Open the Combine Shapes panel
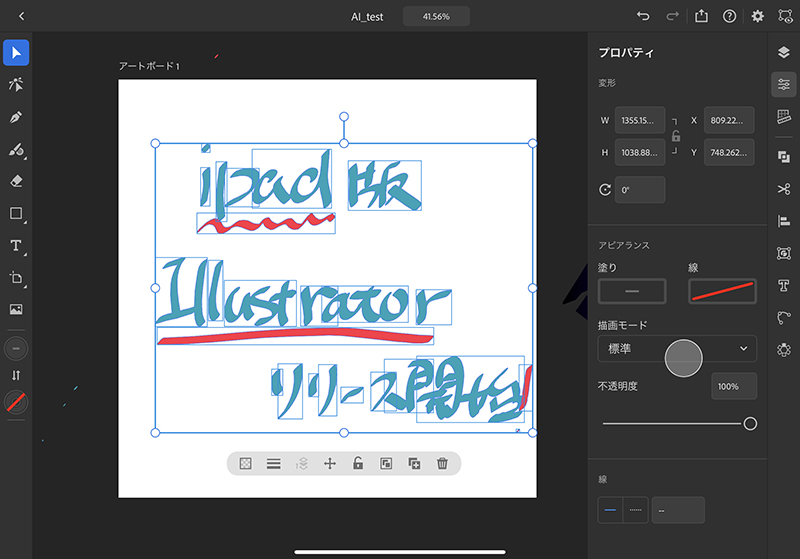800x559 pixels. 784,157
